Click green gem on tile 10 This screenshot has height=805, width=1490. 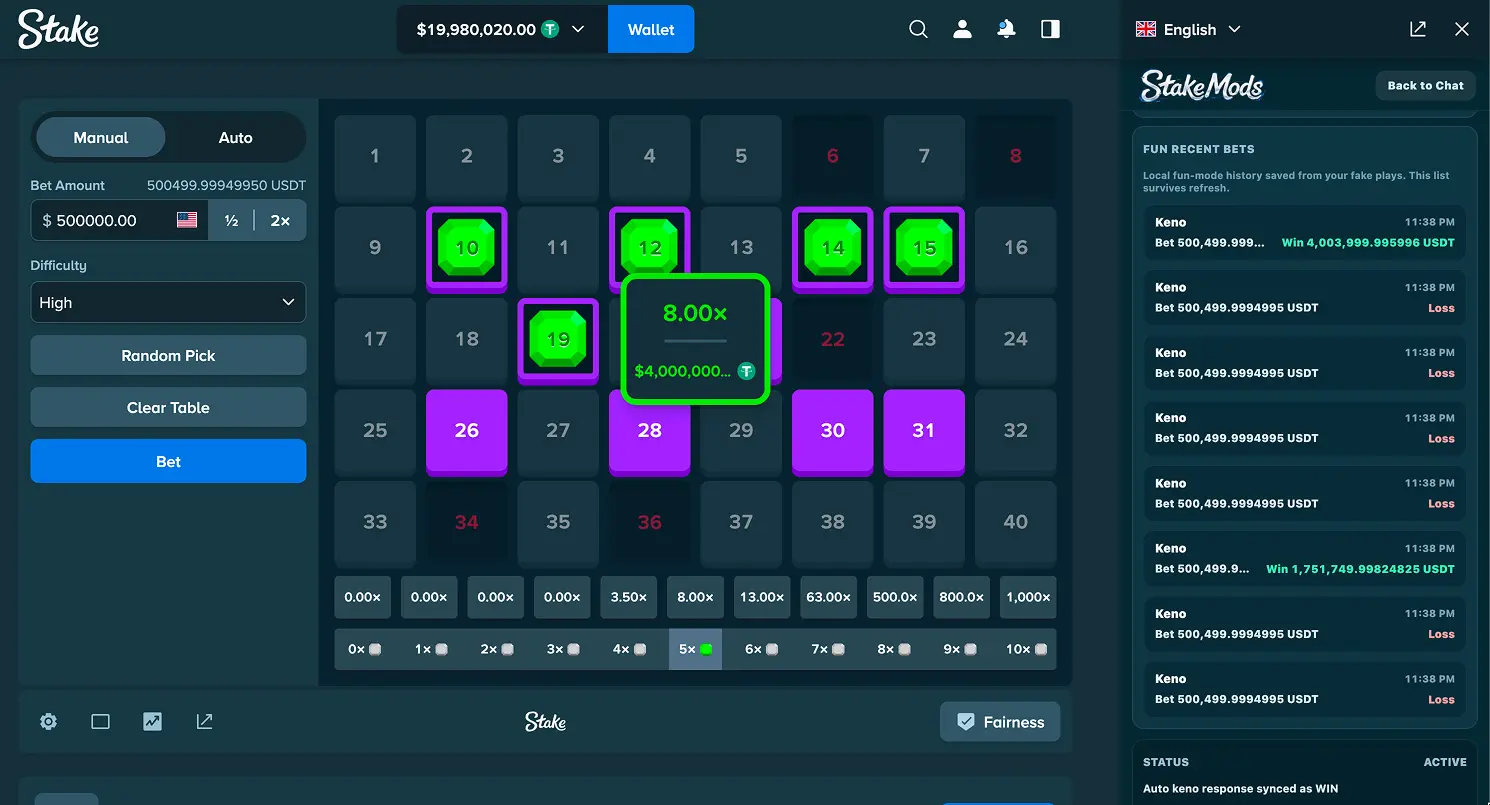[x=467, y=247]
